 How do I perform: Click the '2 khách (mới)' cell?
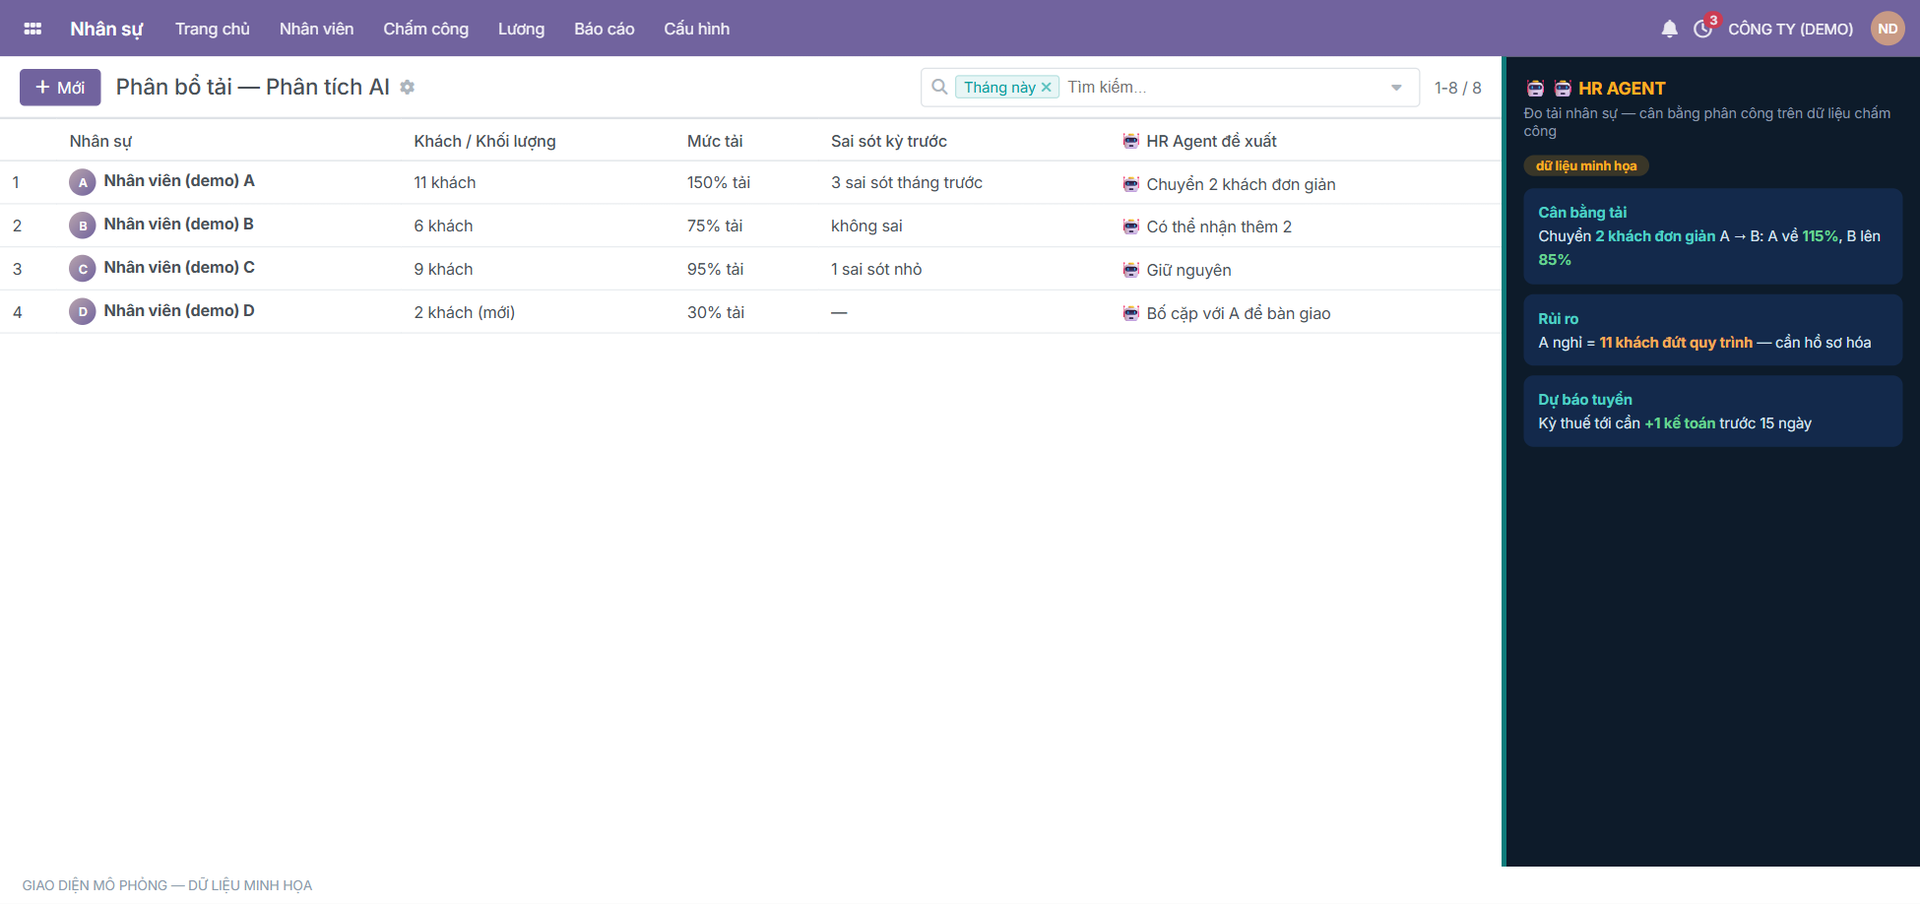464,312
